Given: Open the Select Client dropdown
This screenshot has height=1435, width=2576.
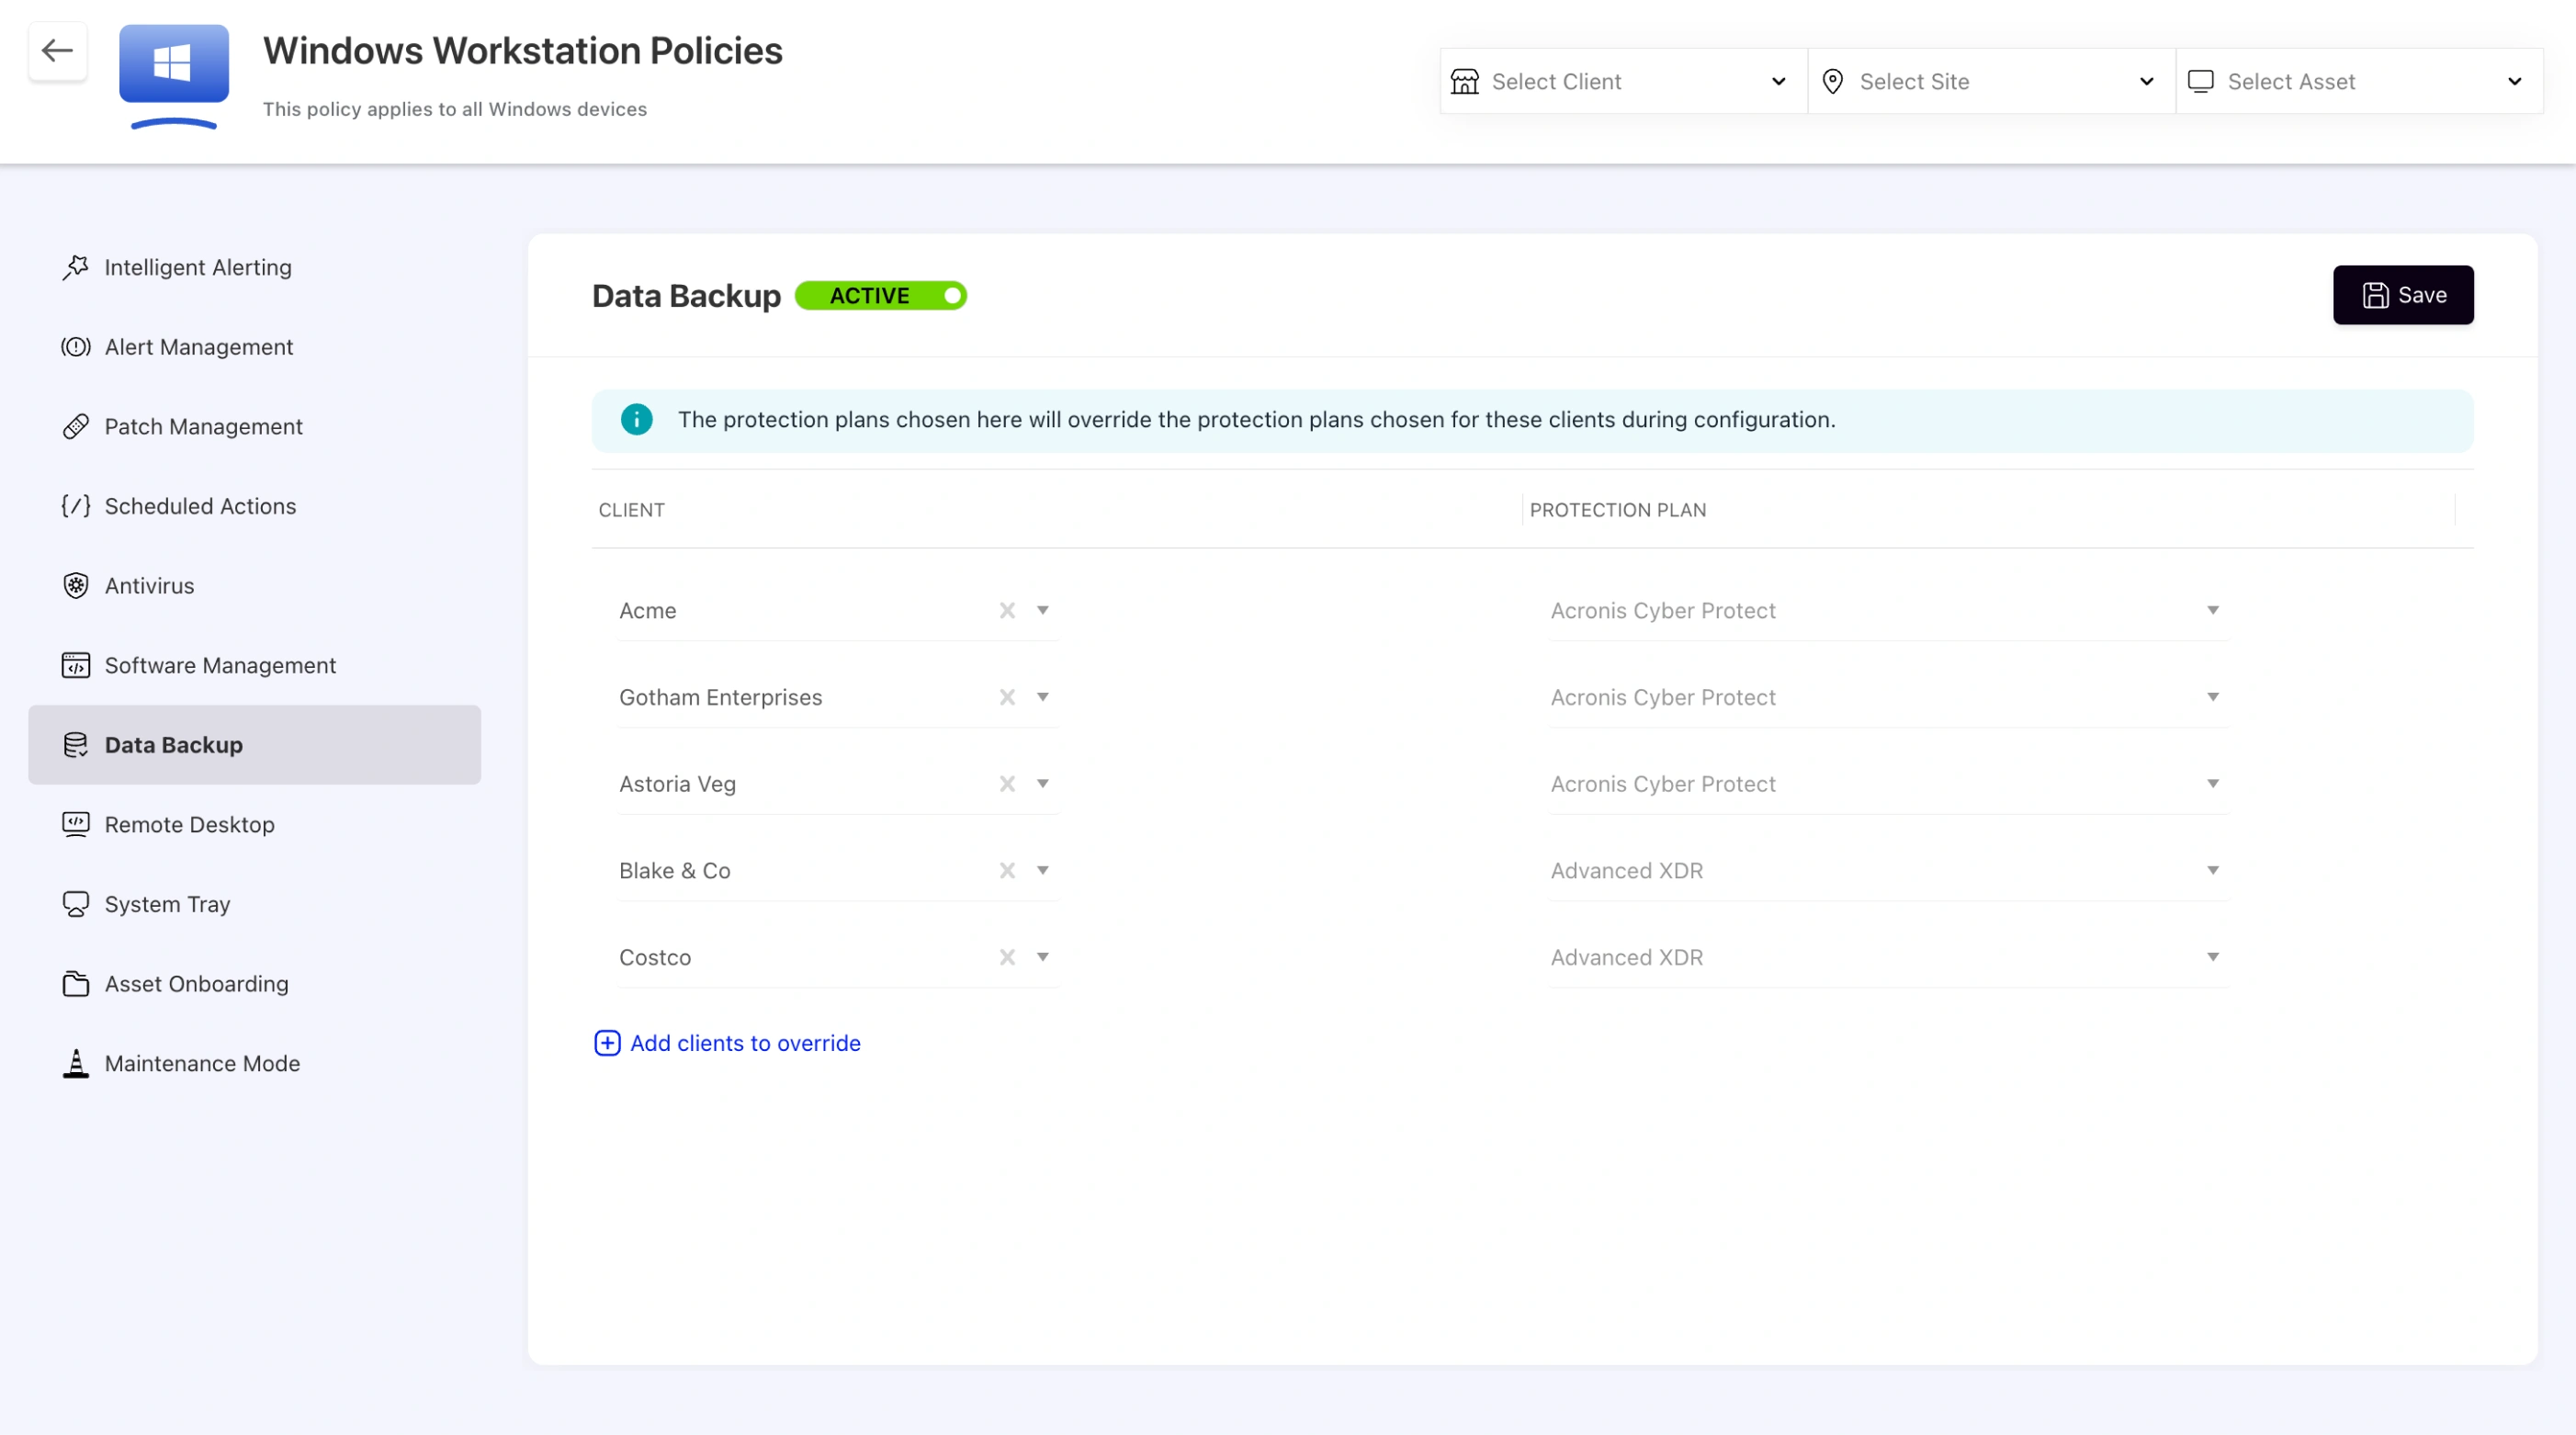Looking at the screenshot, I should pyautogui.click(x=1624, y=81).
